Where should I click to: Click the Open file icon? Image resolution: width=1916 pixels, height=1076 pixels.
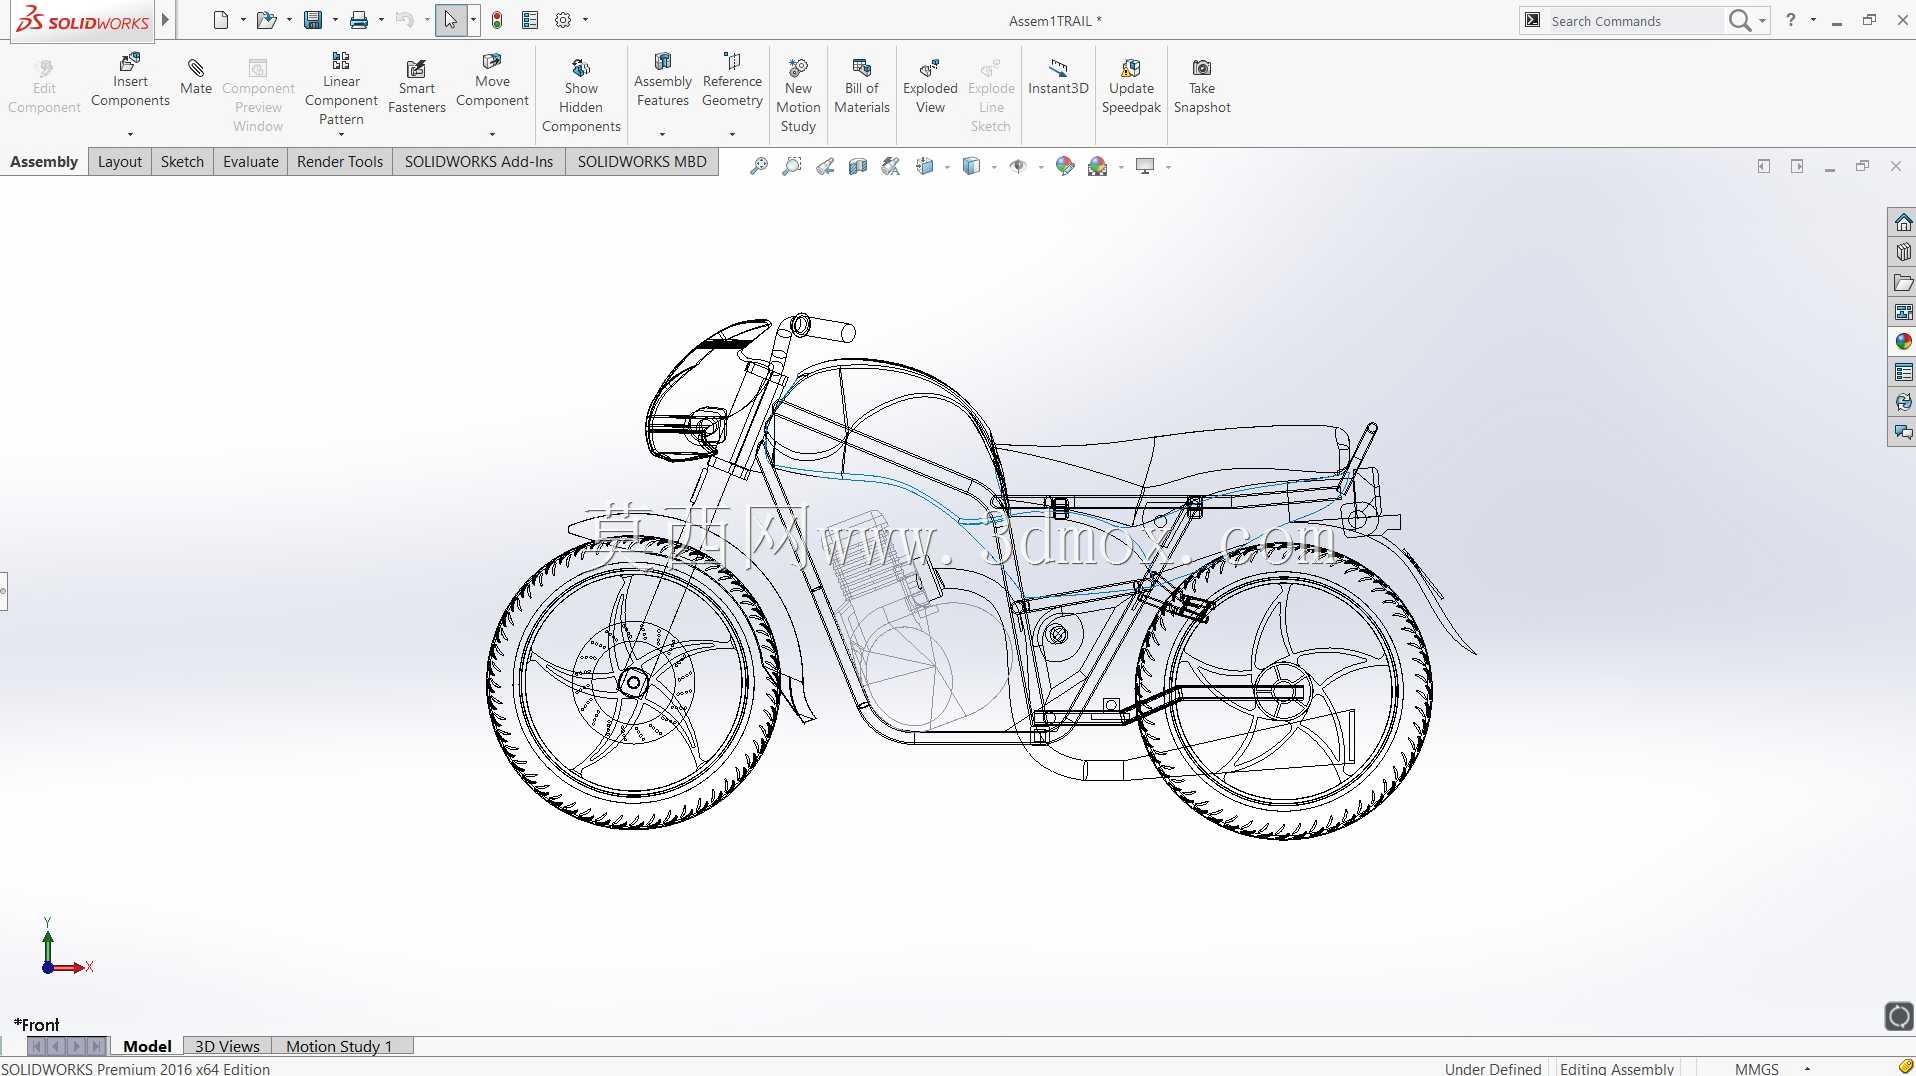[x=265, y=20]
